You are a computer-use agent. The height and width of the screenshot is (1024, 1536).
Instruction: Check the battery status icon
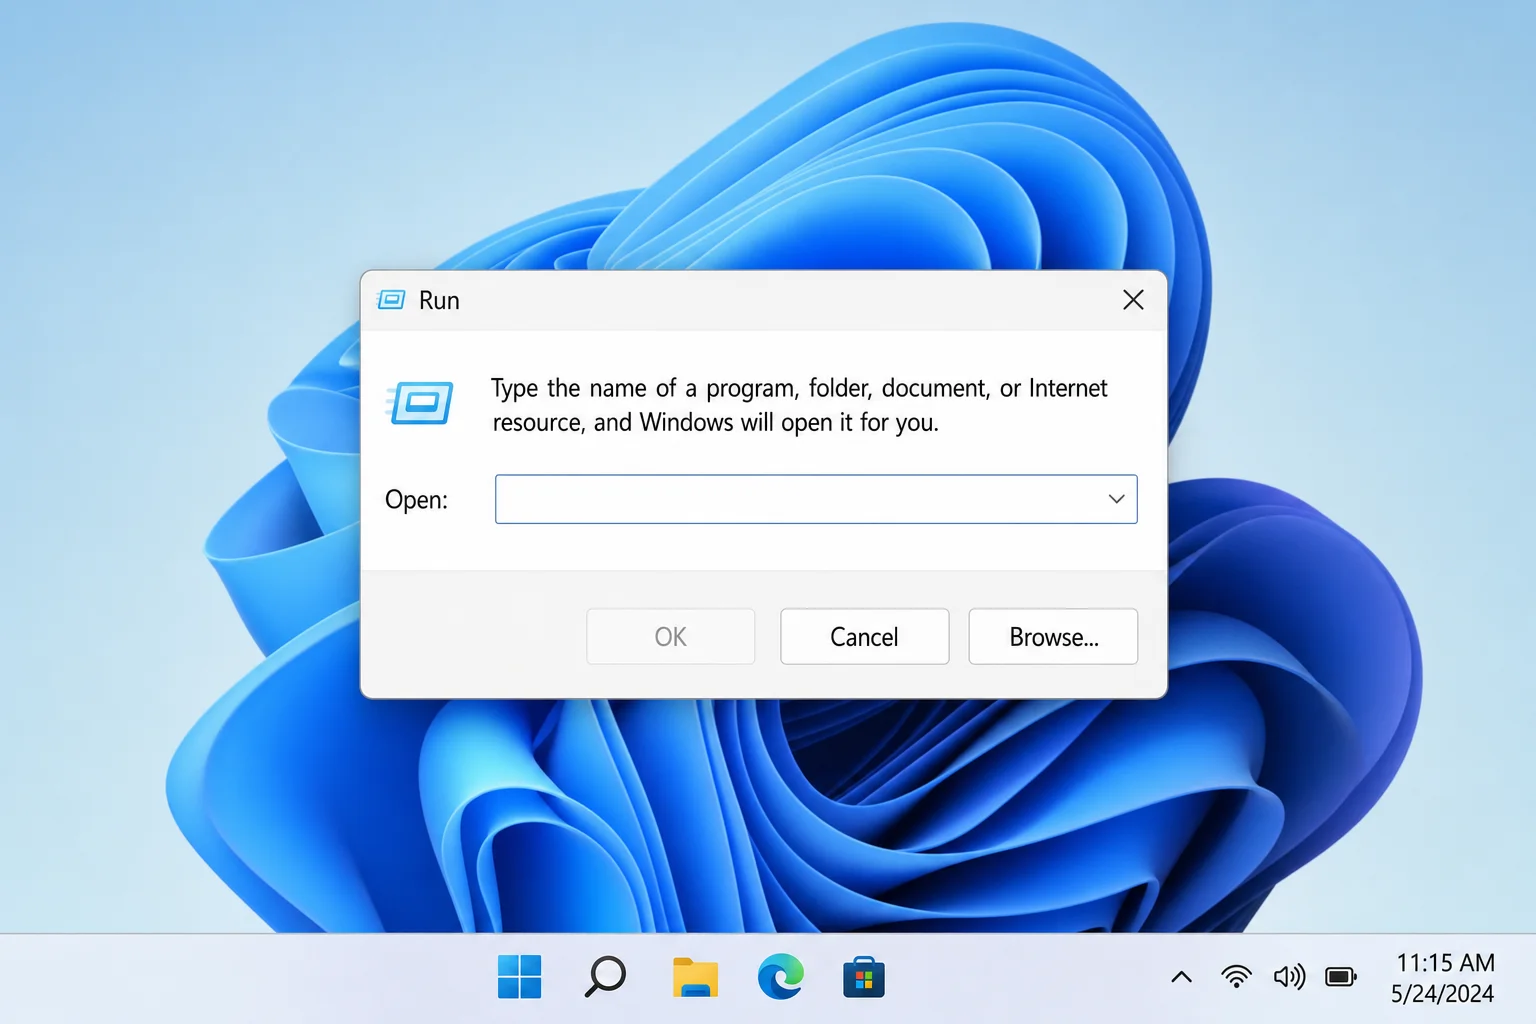click(x=1341, y=977)
